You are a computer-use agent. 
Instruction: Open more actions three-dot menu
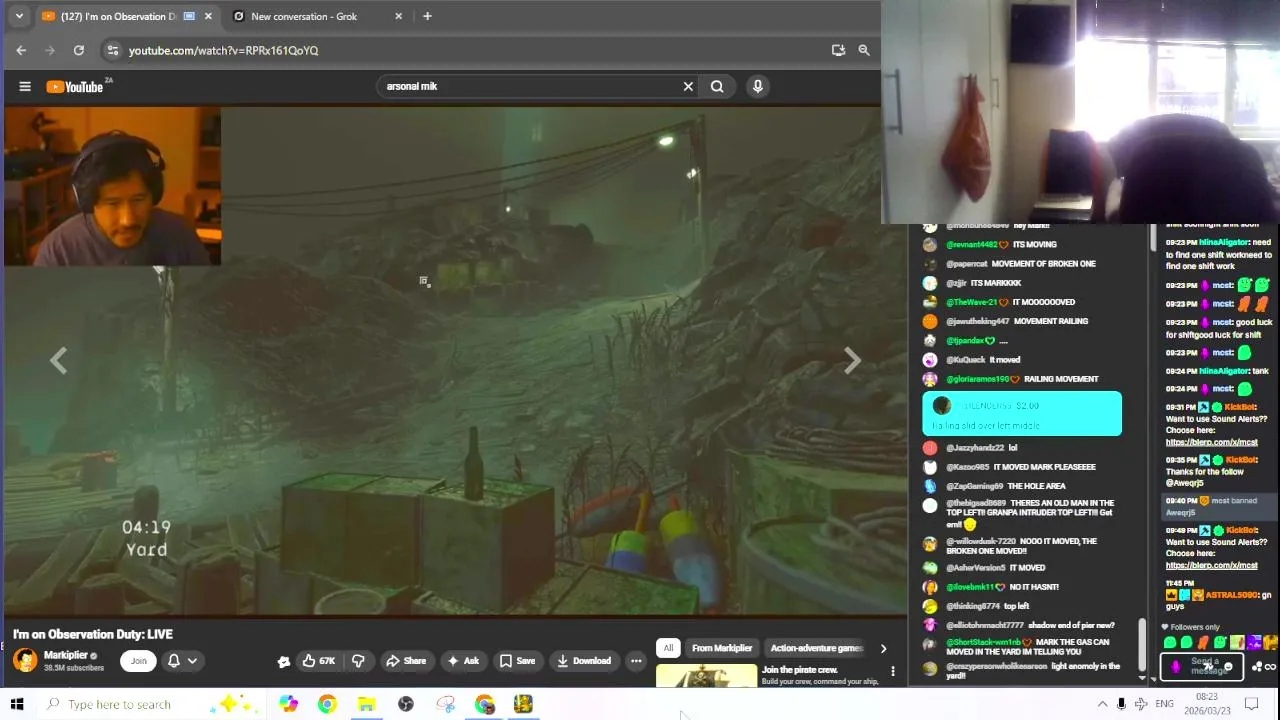636,661
